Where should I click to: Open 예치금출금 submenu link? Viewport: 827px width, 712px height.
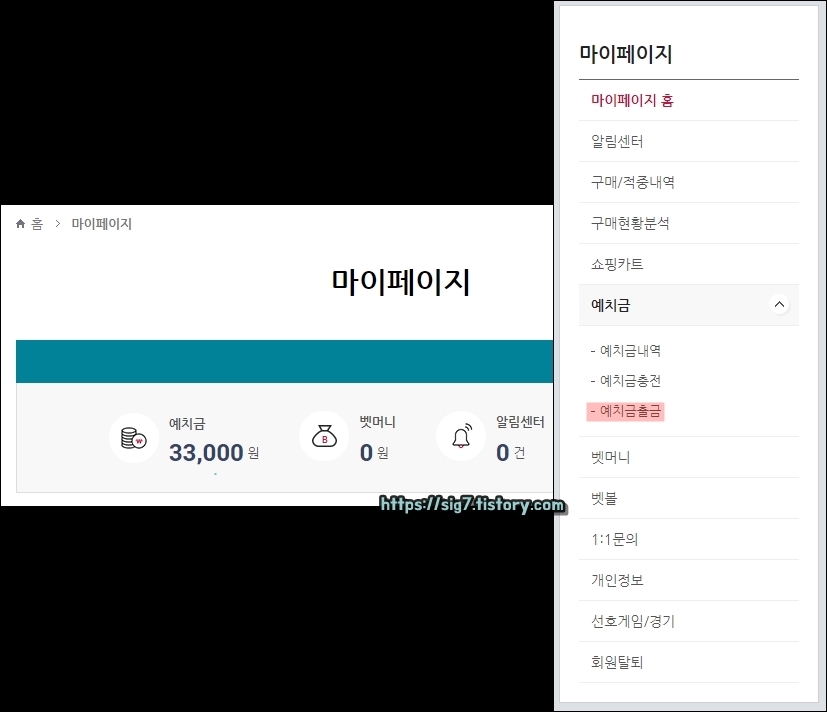point(626,411)
